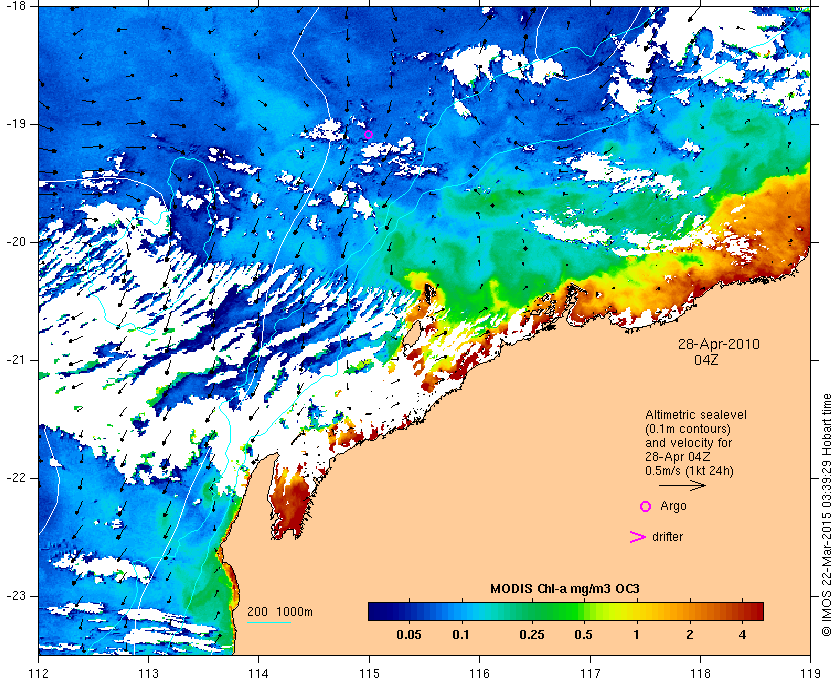Click the 28-Apr-2010 date label
This screenshot has width=840, height=680.
click(x=719, y=344)
